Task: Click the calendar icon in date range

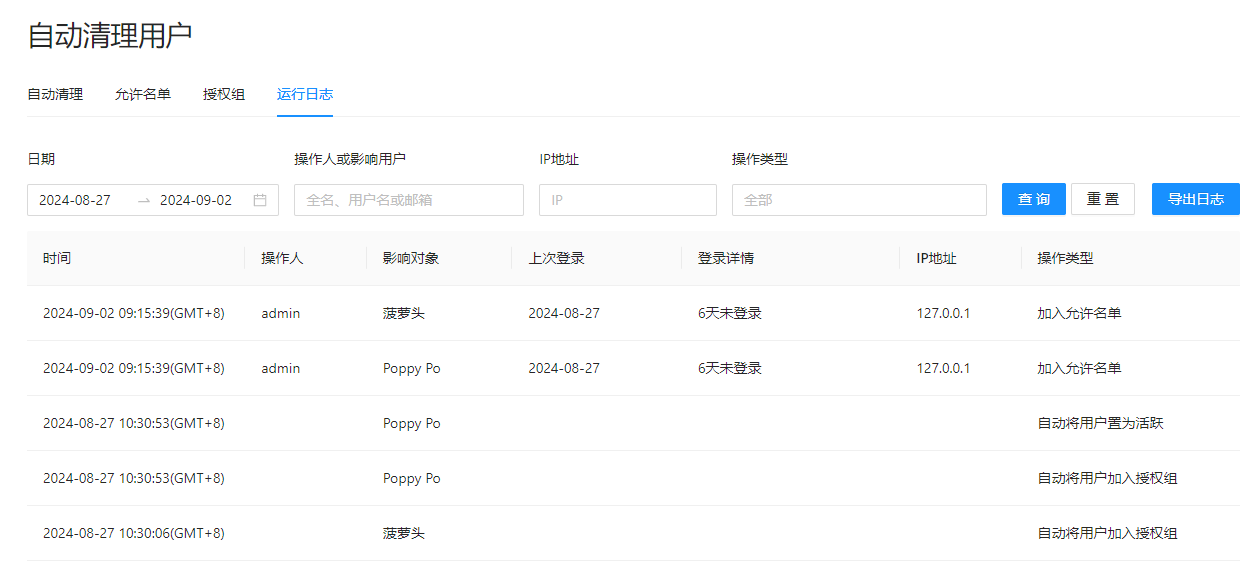Action: pyautogui.click(x=260, y=200)
